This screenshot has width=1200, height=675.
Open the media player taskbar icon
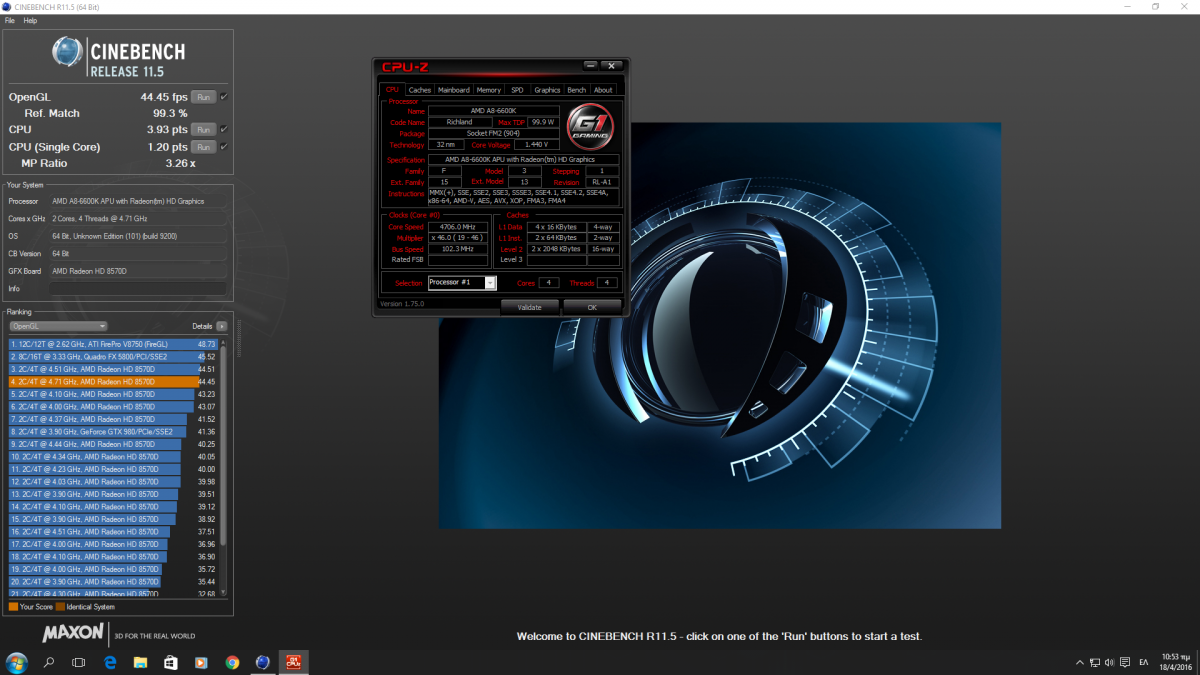(201, 662)
